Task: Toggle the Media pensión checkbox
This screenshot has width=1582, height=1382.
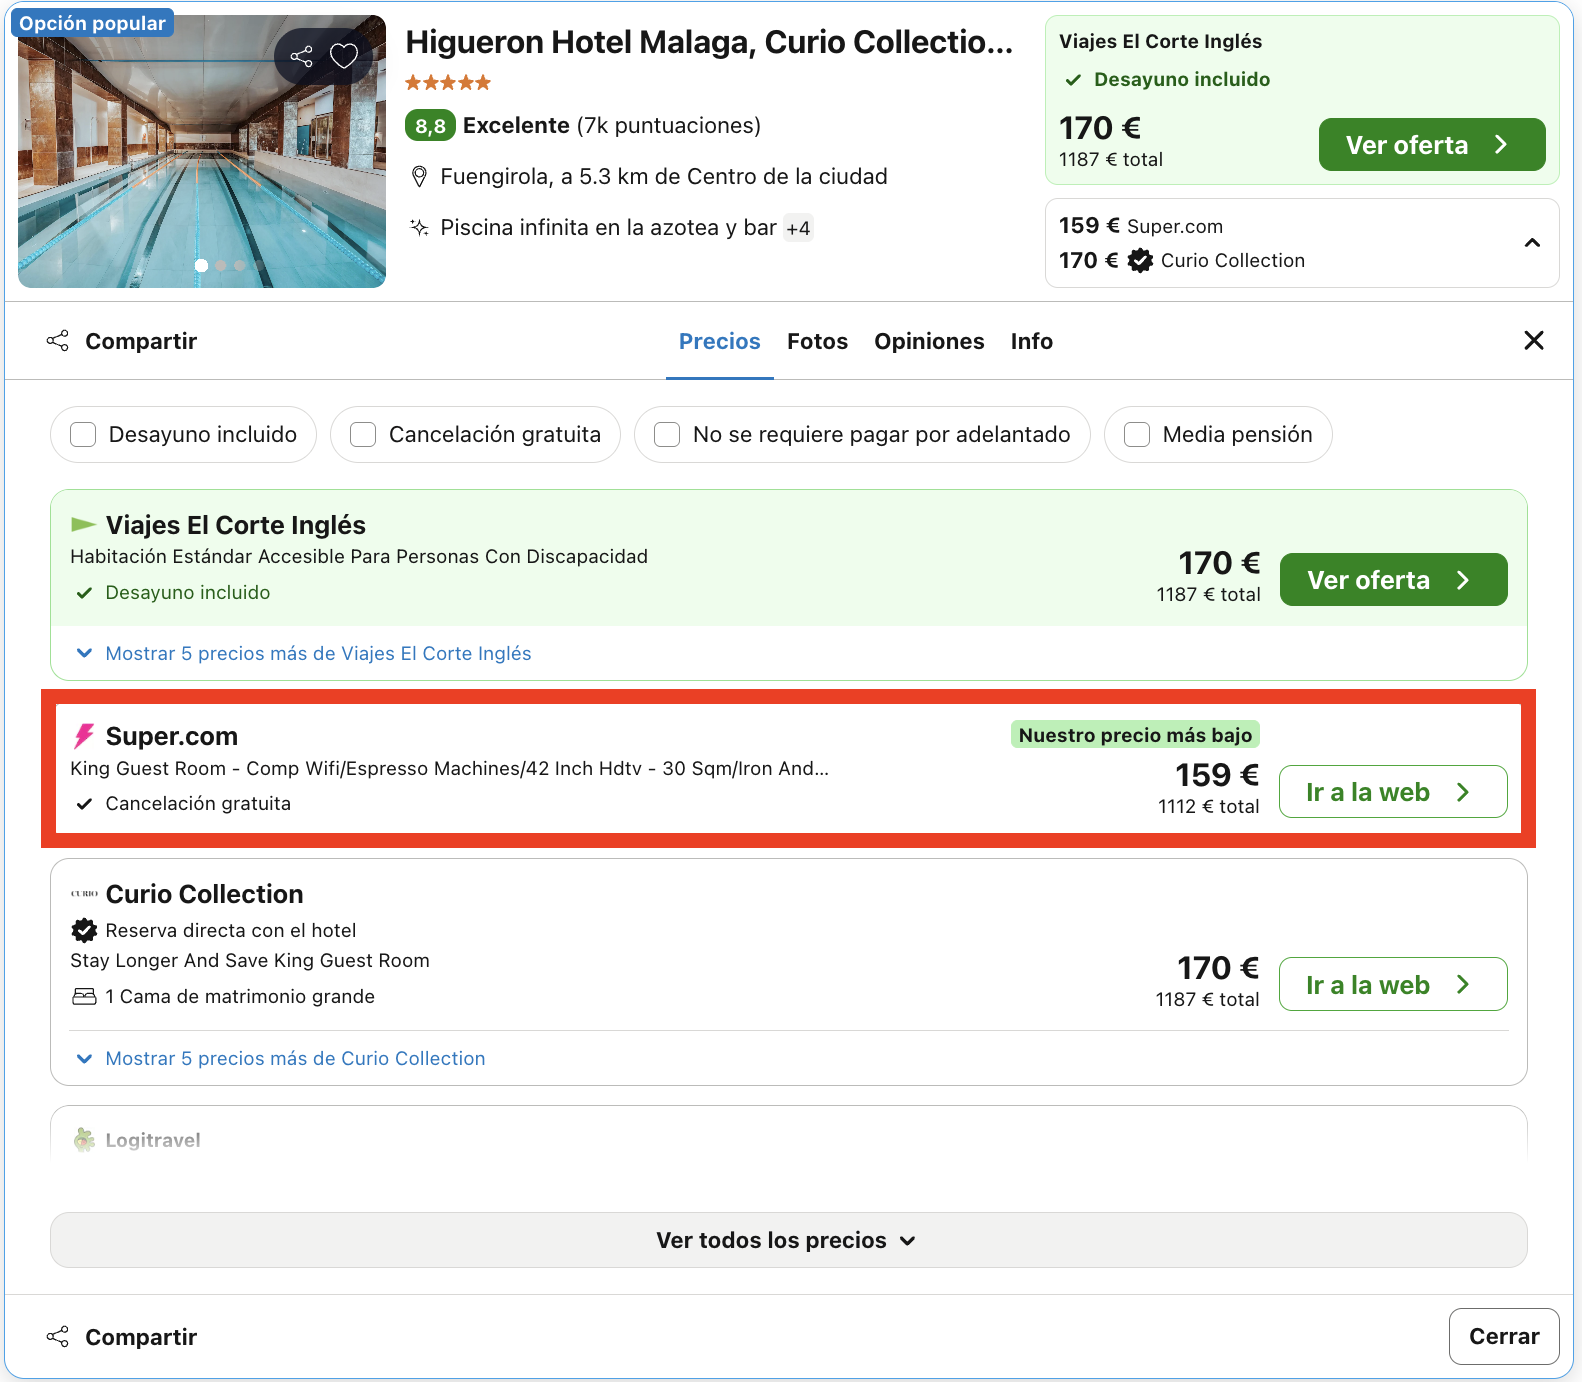Action: (x=1137, y=435)
